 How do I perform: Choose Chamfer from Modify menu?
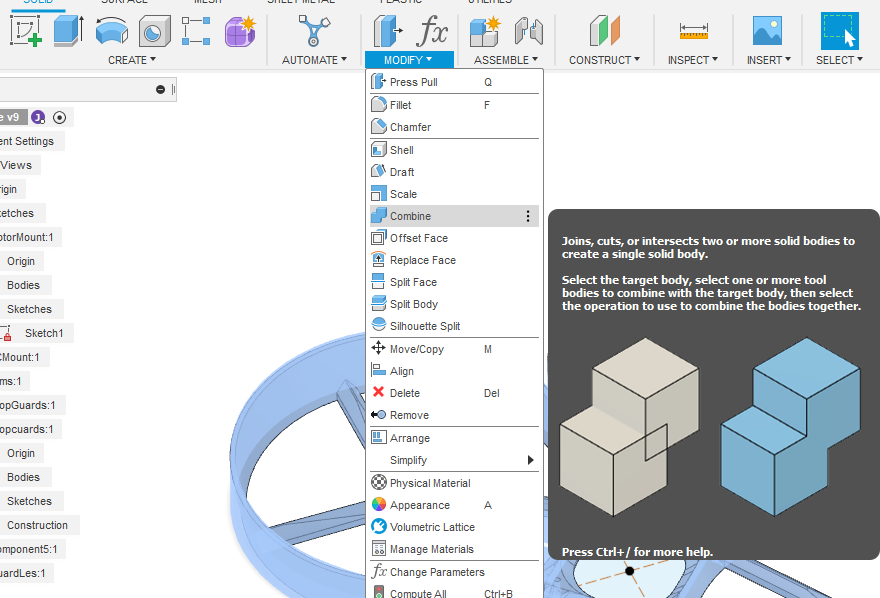click(455, 127)
